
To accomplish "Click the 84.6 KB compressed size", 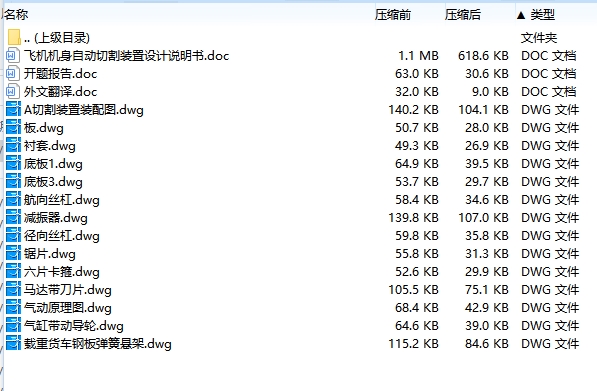I will point(487,344).
